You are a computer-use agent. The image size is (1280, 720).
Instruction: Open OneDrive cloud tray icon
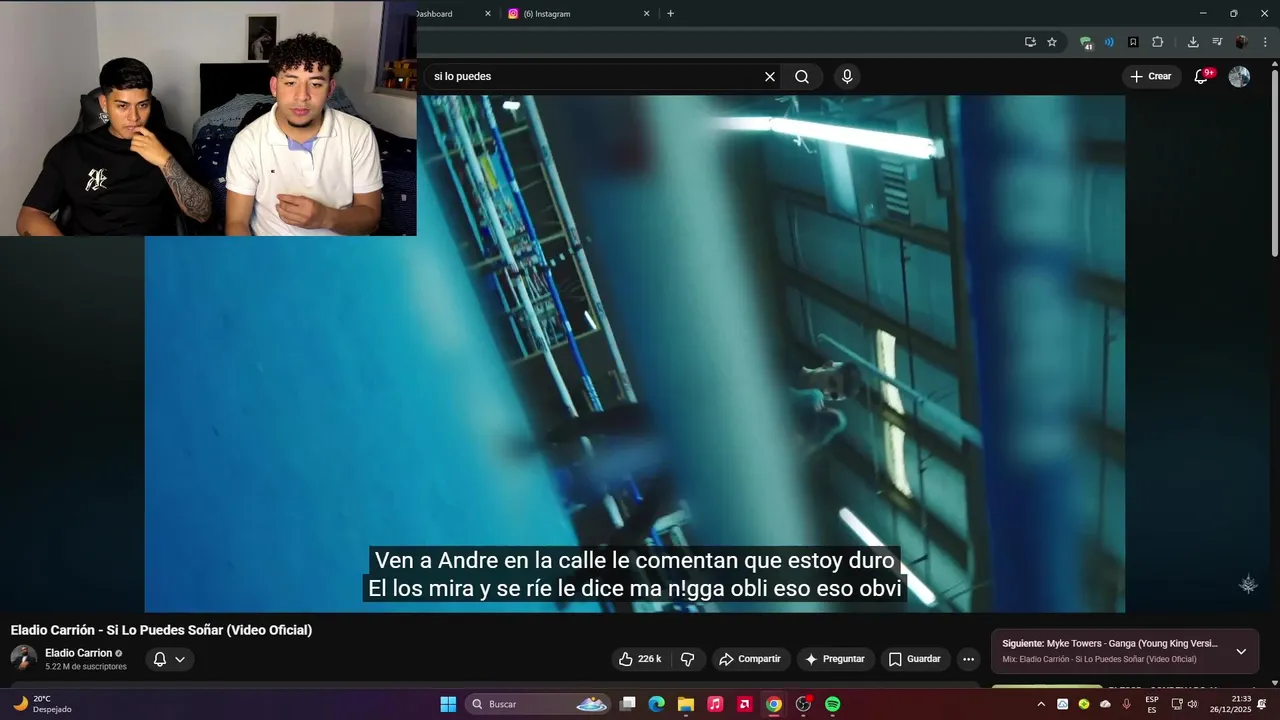(x=1105, y=704)
